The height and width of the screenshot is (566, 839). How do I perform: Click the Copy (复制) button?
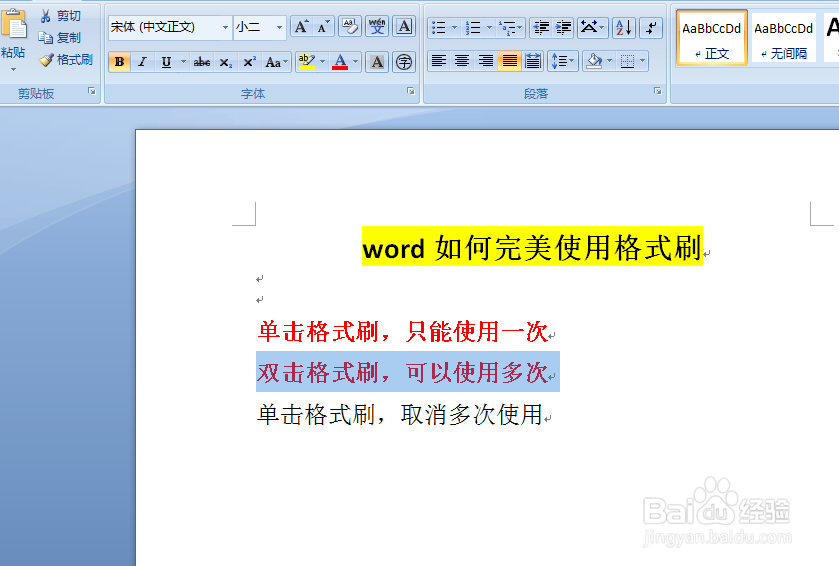[60, 37]
